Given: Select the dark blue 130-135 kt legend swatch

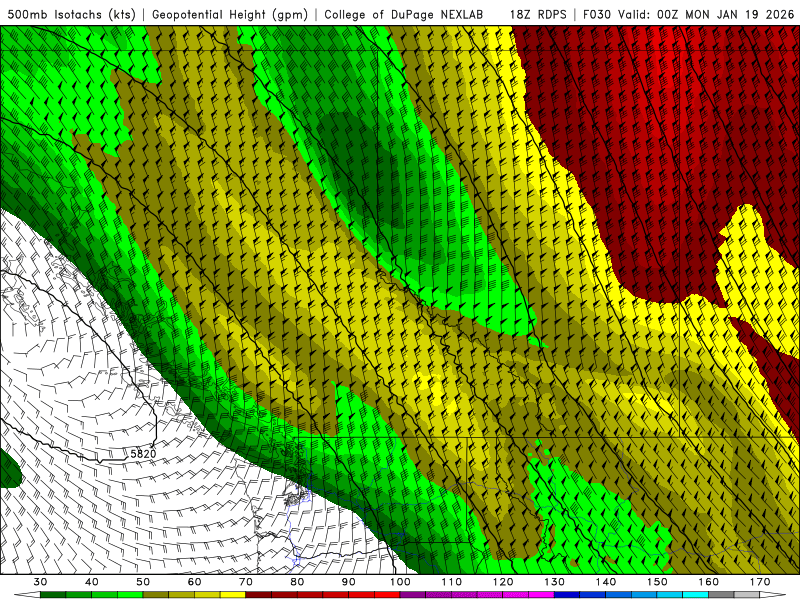Looking at the screenshot, I should (x=567, y=595).
